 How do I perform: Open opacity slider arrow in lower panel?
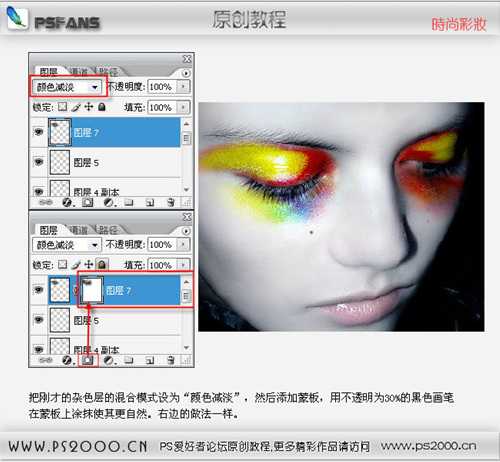[x=183, y=245]
